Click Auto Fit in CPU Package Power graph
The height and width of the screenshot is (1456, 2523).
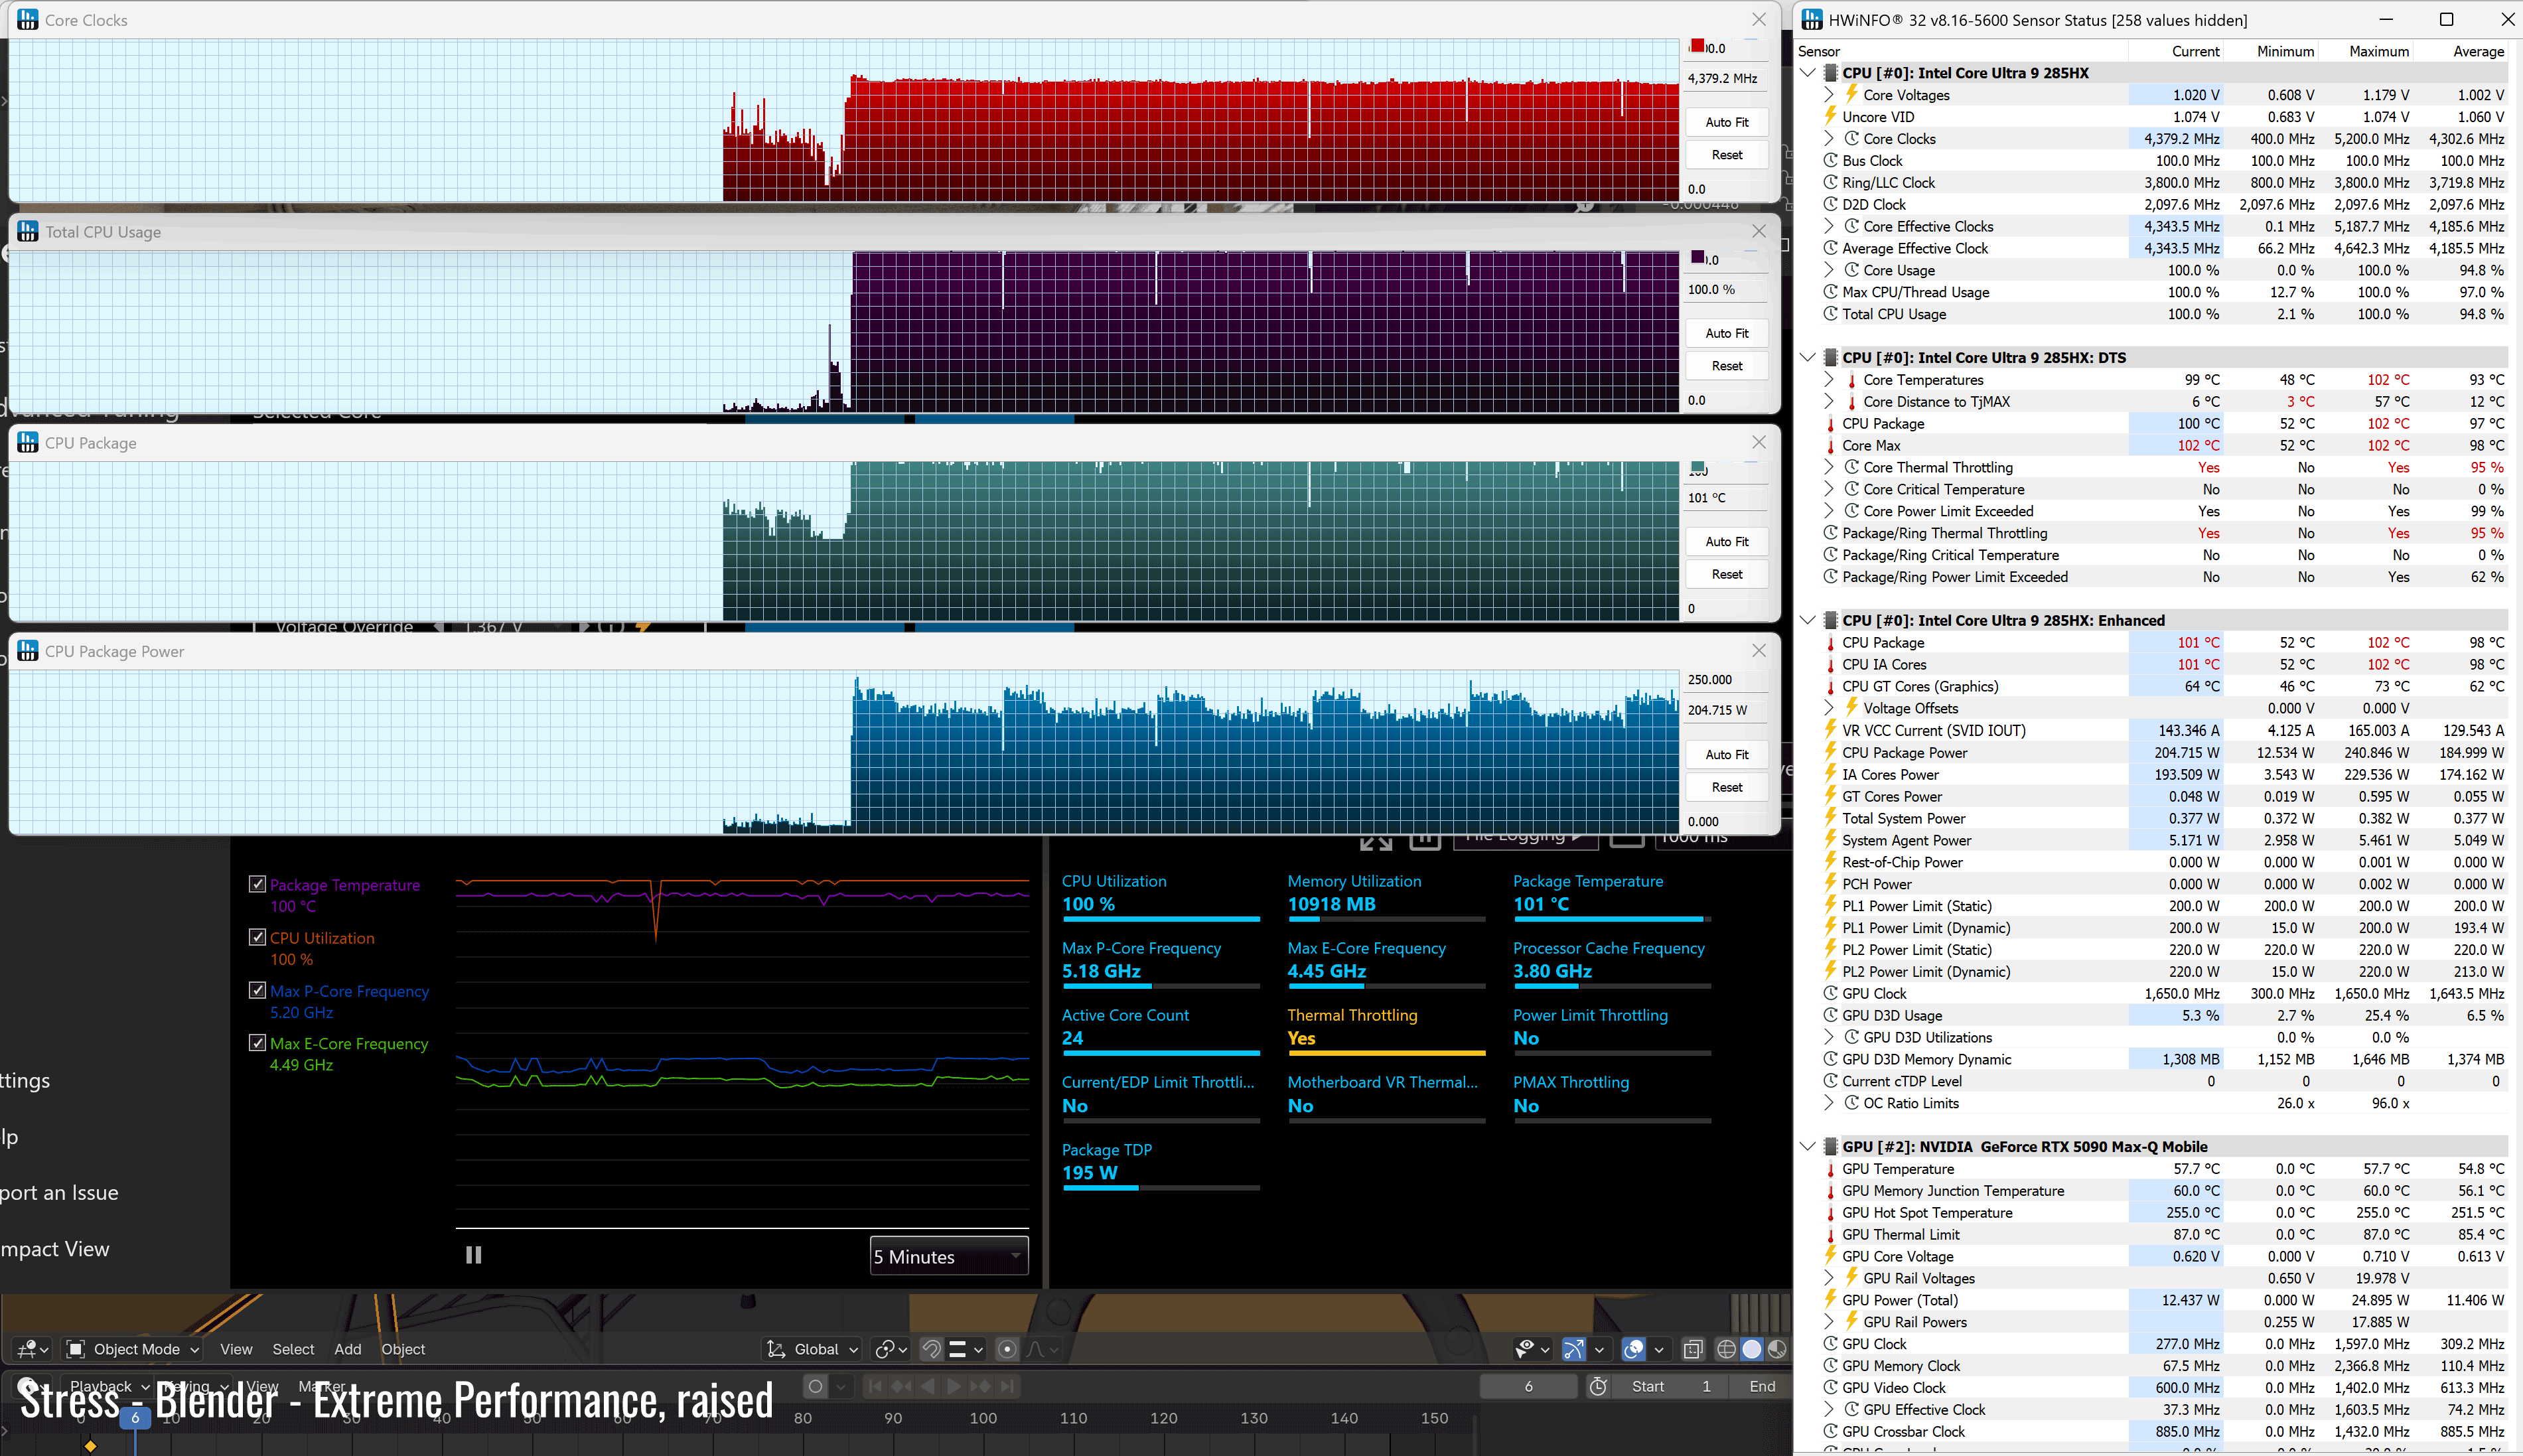pyautogui.click(x=1727, y=754)
